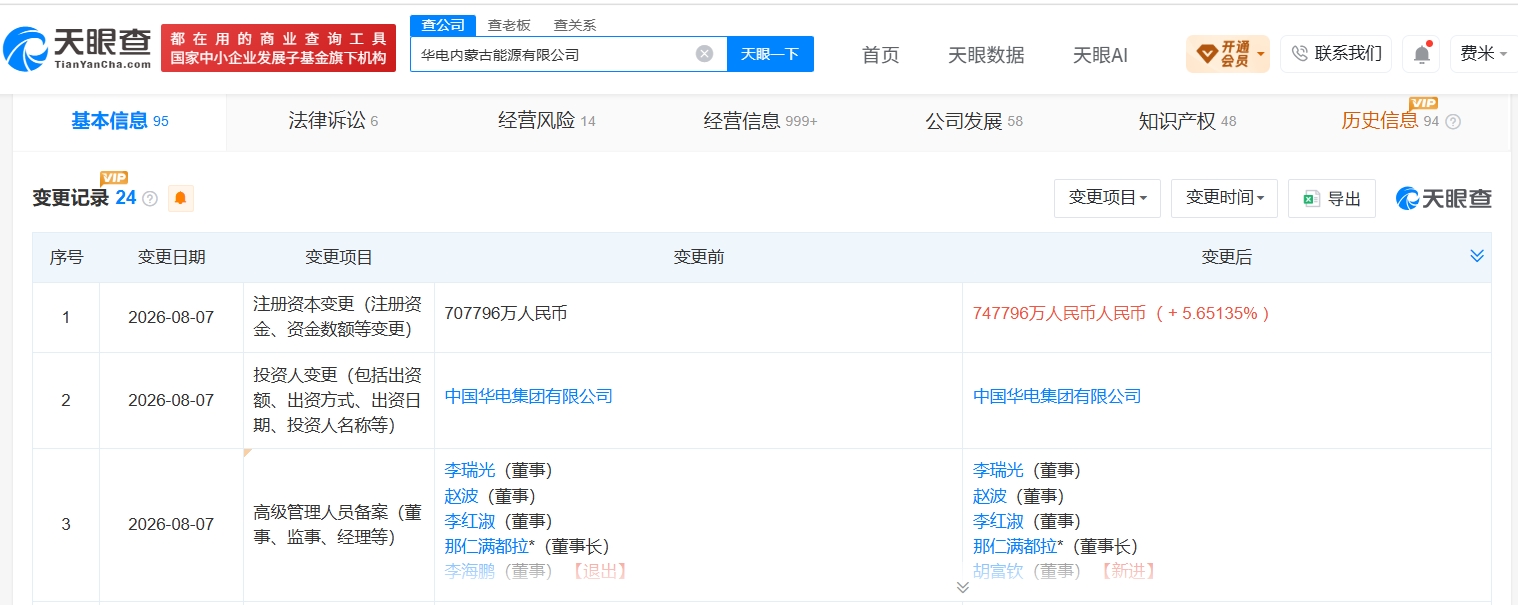Clear the search box text
The height and width of the screenshot is (605, 1518).
[x=704, y=54]
